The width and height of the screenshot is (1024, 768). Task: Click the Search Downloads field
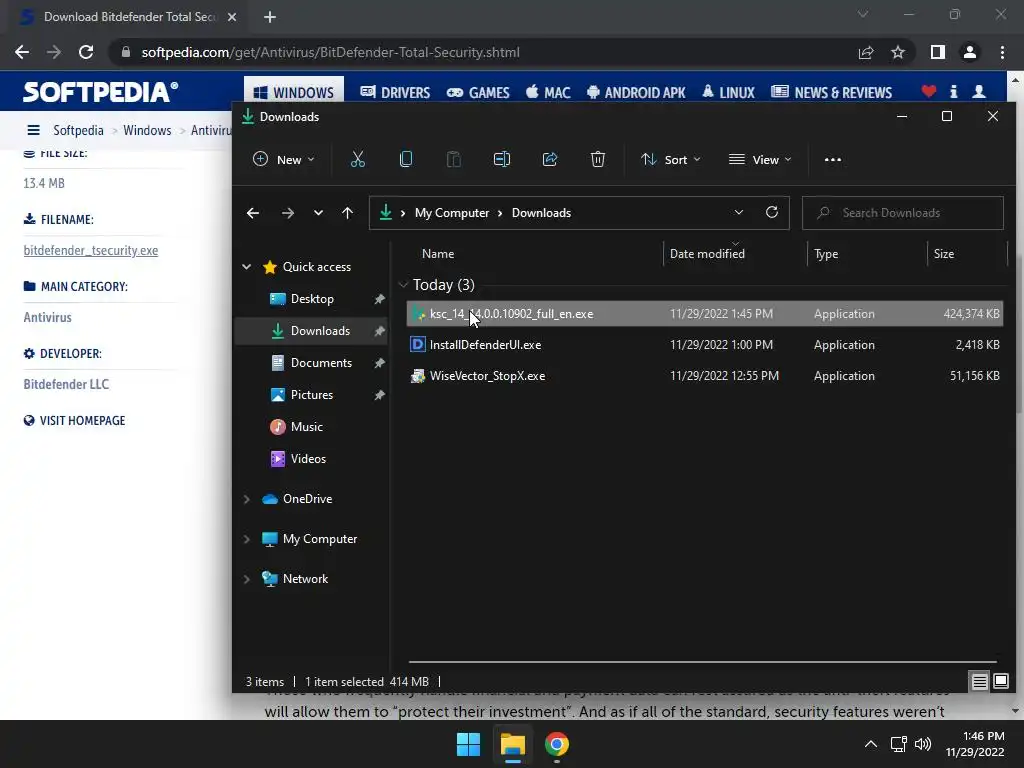click(903, 213)
